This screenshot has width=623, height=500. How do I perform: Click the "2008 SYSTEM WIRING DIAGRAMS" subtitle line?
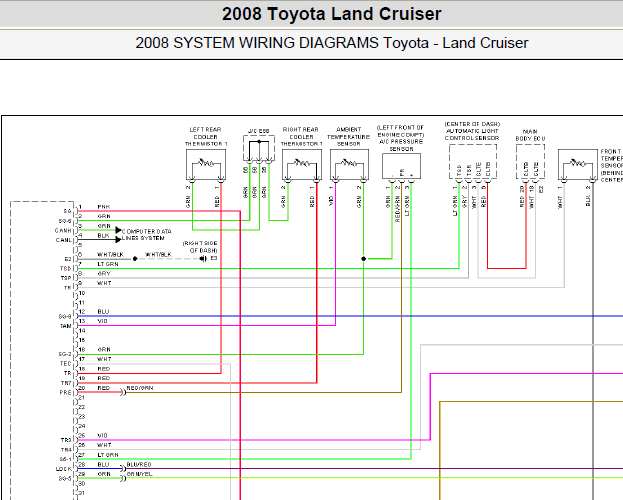[332, 43]
